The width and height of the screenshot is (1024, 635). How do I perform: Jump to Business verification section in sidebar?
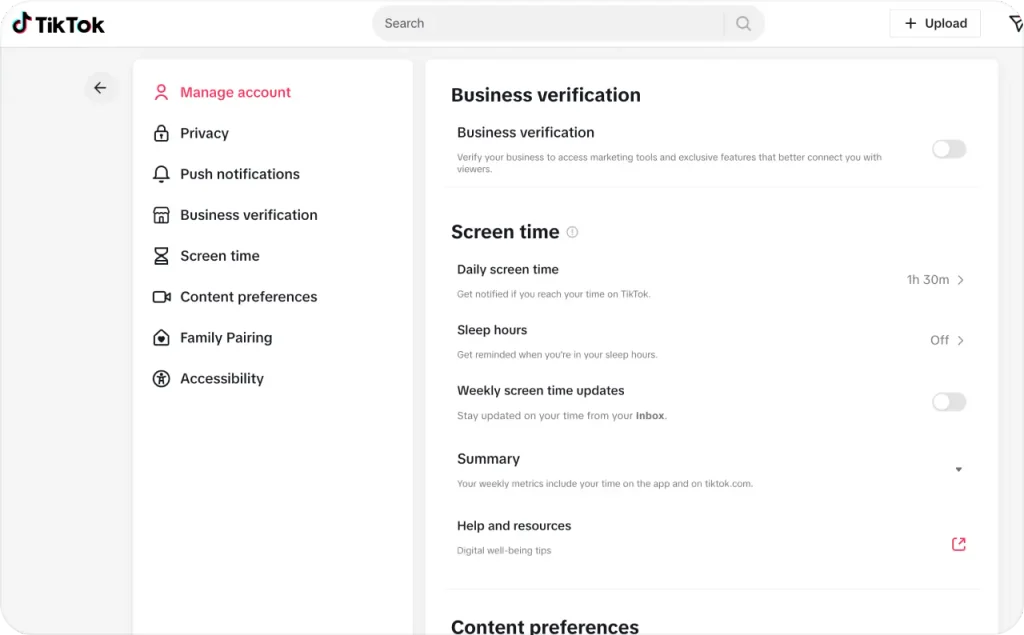click(x=249, y=215)
